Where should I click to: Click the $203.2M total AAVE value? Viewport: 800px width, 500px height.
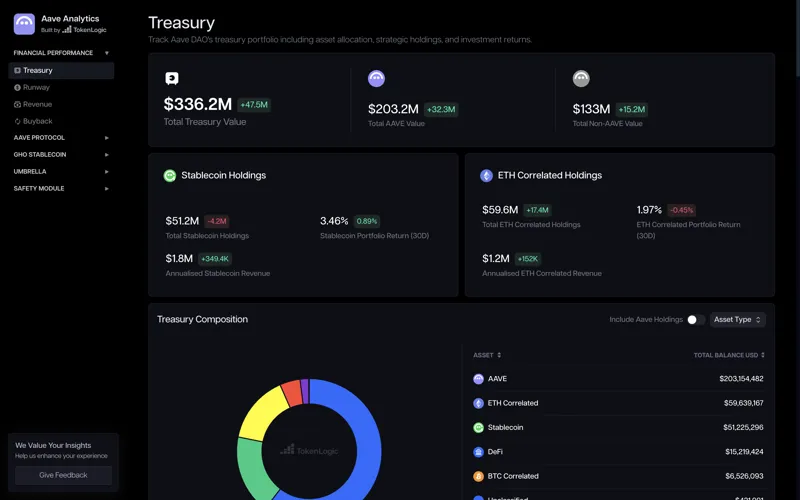pos(393,109)
